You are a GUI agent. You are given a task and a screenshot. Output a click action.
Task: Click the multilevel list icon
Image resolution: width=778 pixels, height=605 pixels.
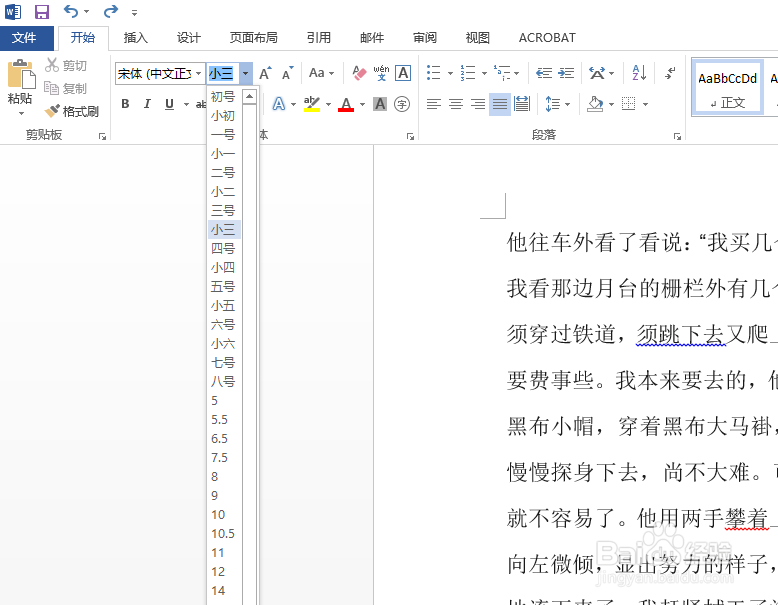[x=502, y=73]
